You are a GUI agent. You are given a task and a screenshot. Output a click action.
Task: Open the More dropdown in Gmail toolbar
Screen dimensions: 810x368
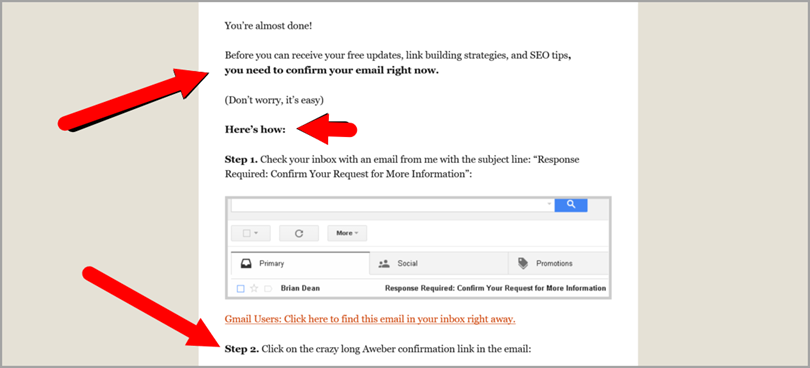click(347, 233)
